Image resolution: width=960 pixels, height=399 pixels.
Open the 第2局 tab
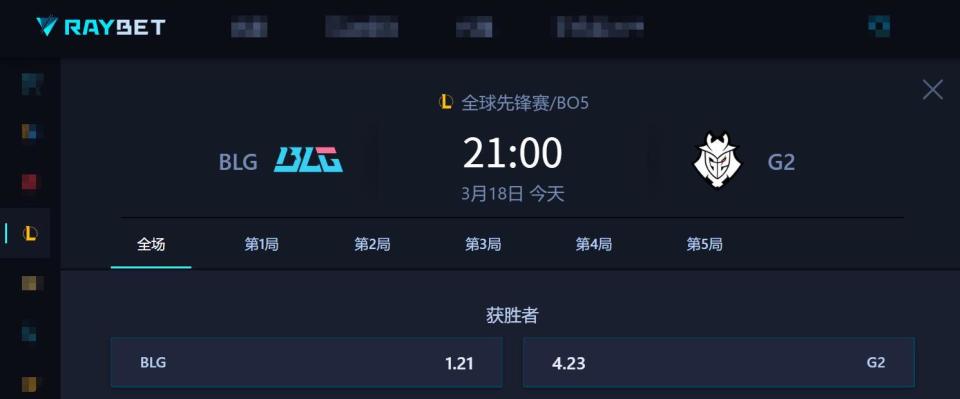372,245
